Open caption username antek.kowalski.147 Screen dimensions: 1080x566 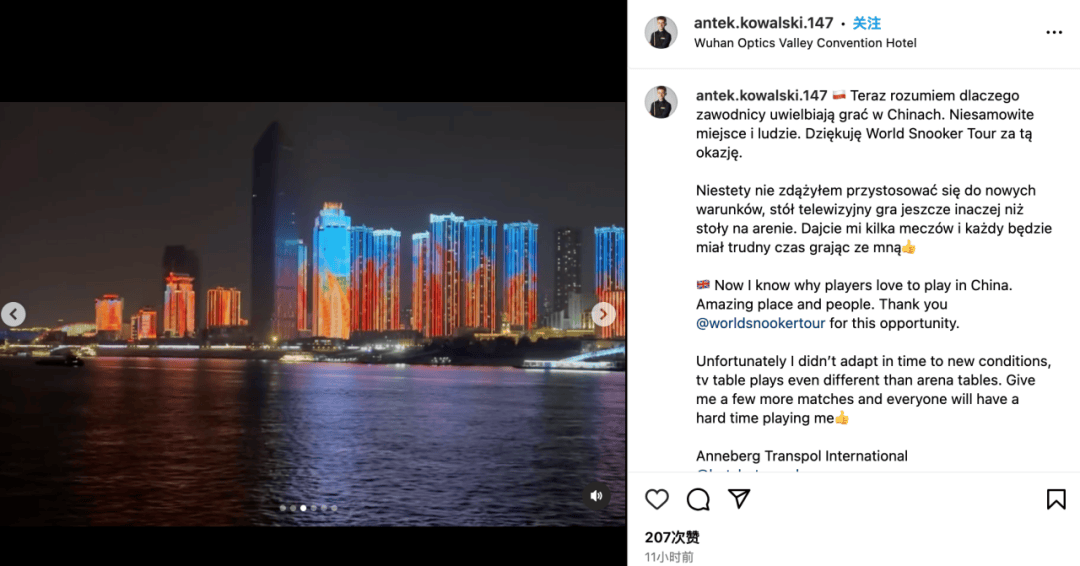pos(761,95)
